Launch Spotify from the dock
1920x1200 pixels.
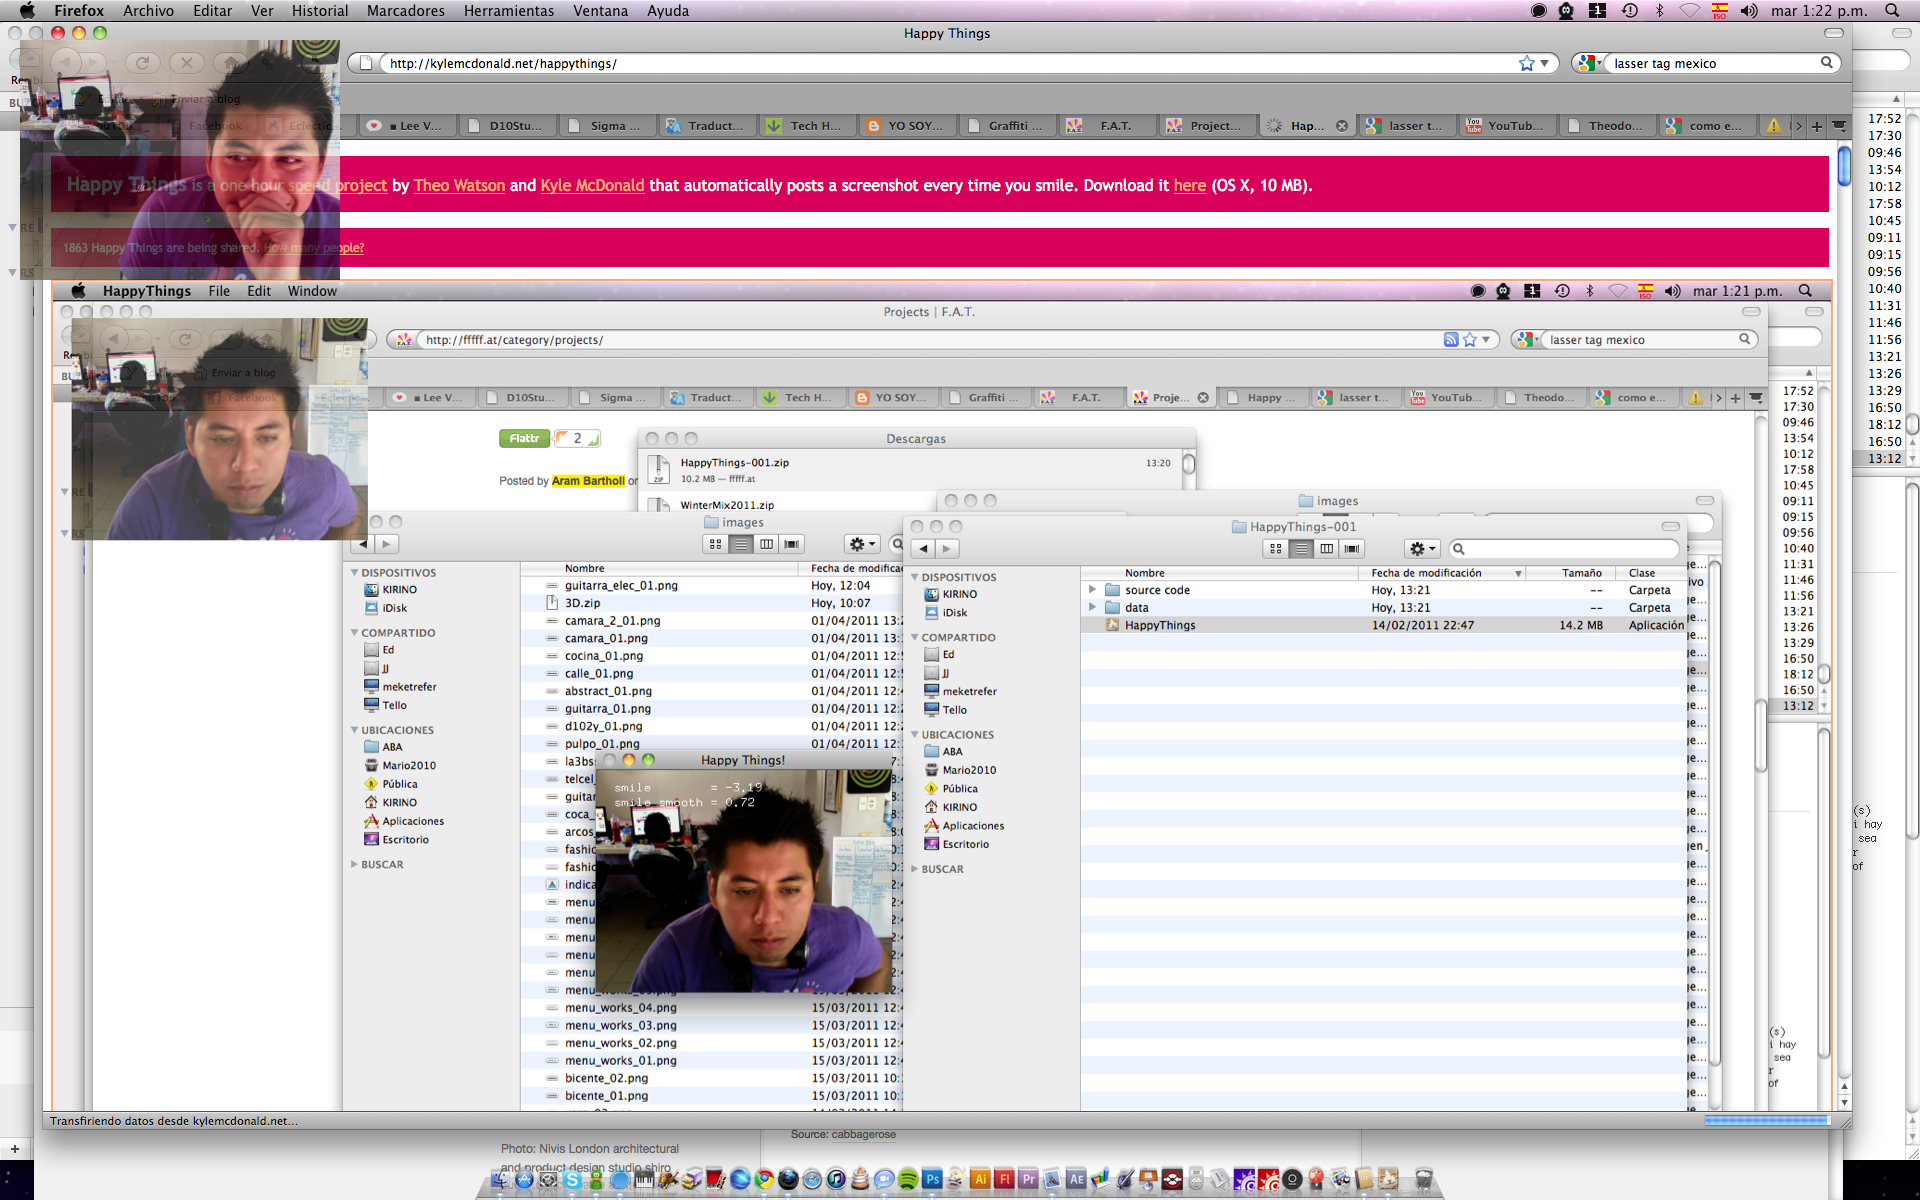908,1180
